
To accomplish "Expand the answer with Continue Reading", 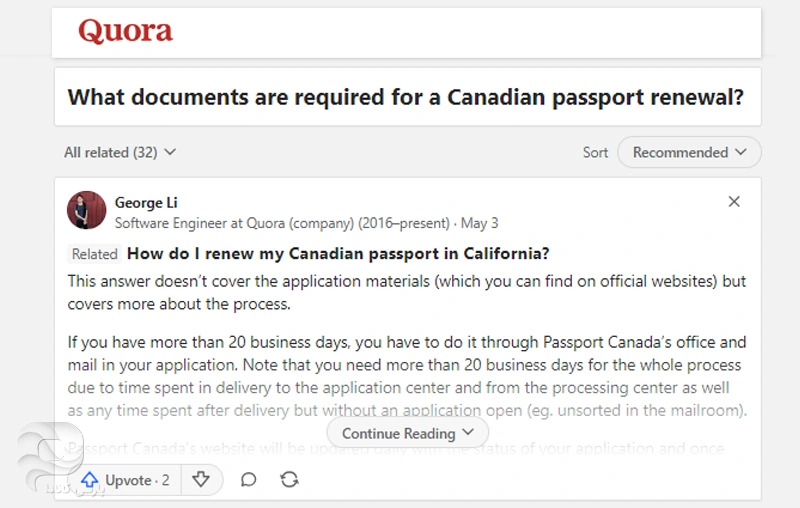I will [x=407, y=433].
